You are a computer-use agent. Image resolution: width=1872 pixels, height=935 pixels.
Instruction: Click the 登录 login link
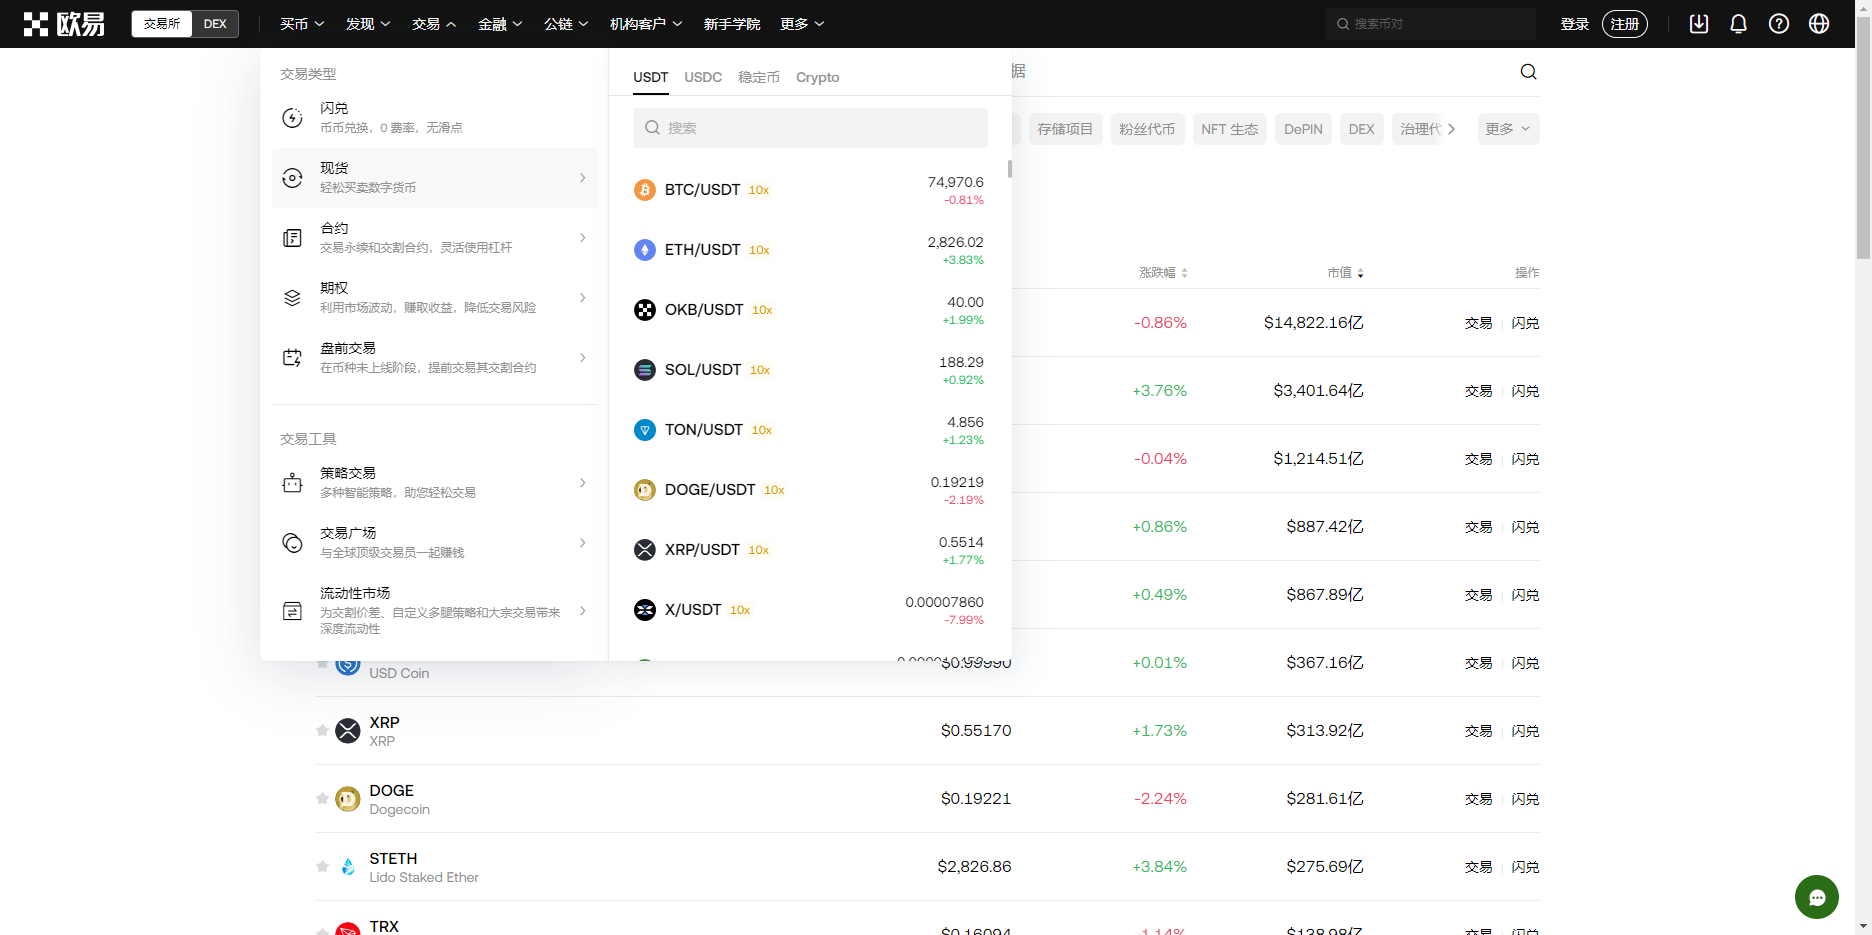pos(1575,24)
